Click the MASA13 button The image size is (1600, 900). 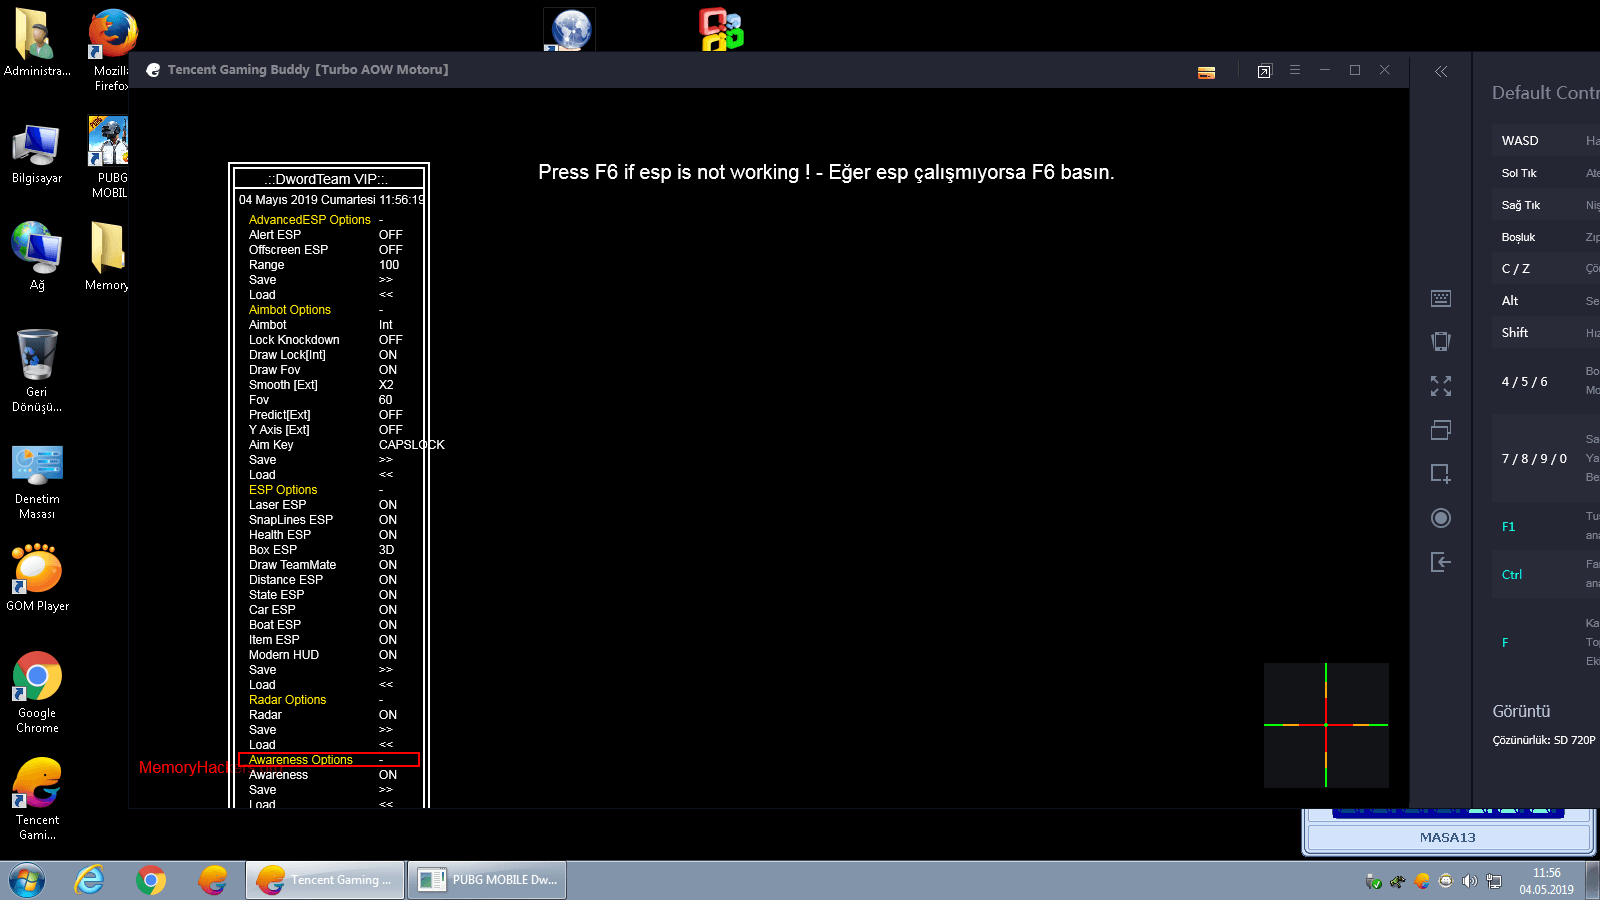(x=1448, y=837)
